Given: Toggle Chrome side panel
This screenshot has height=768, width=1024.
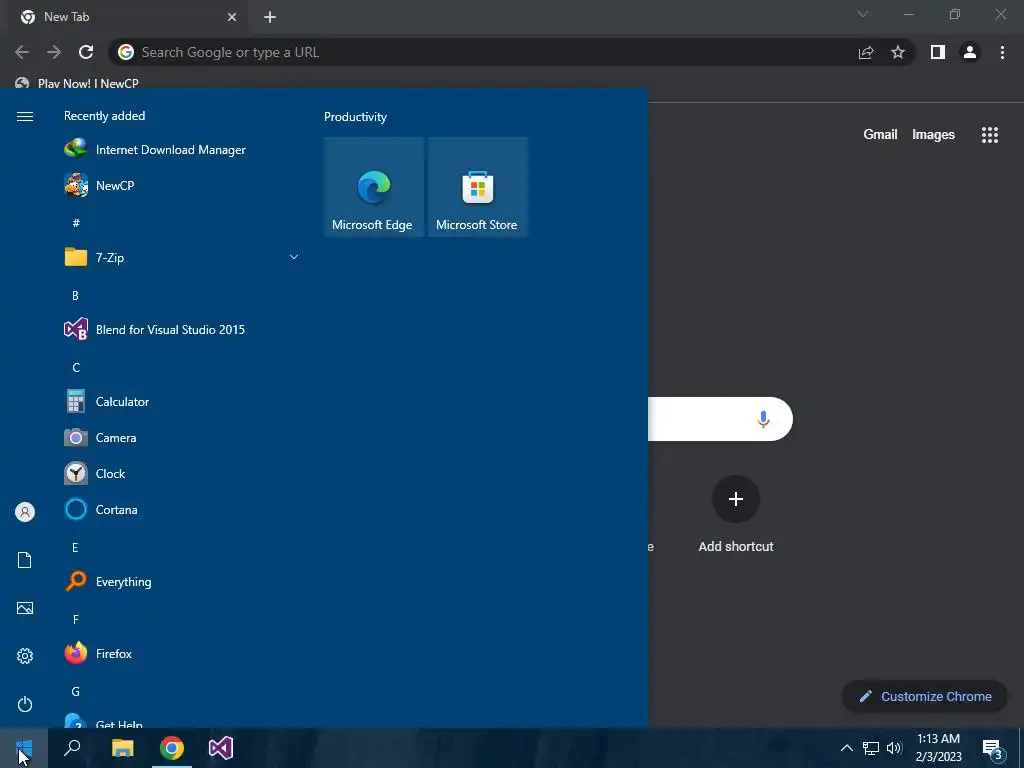Looking at the screenshot, I should point(938,52).
